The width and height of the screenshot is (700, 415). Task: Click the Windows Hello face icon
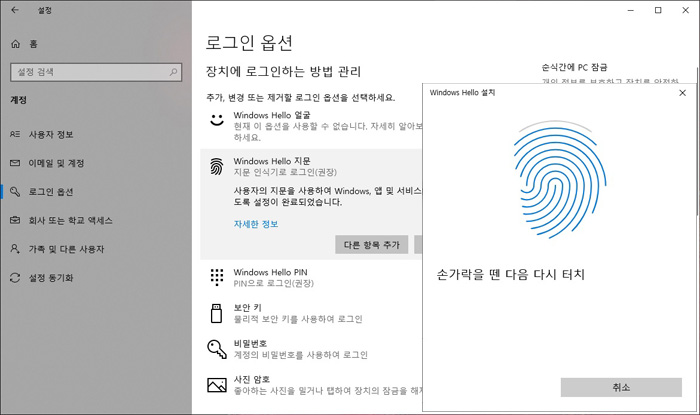coord(216,120)
